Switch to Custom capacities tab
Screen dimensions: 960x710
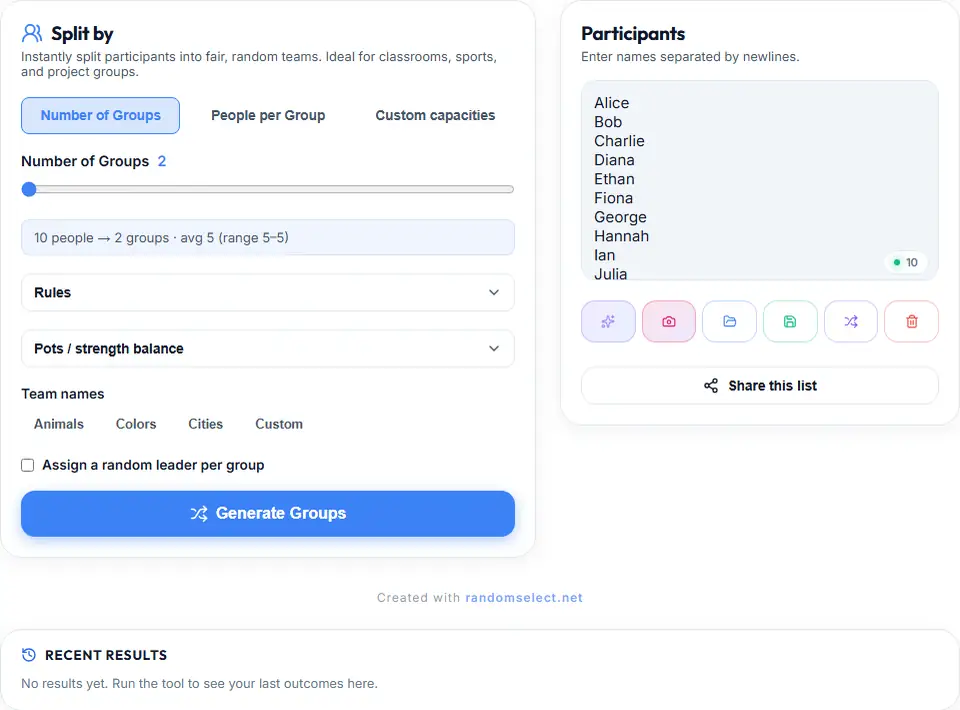[x=435, y=115]
